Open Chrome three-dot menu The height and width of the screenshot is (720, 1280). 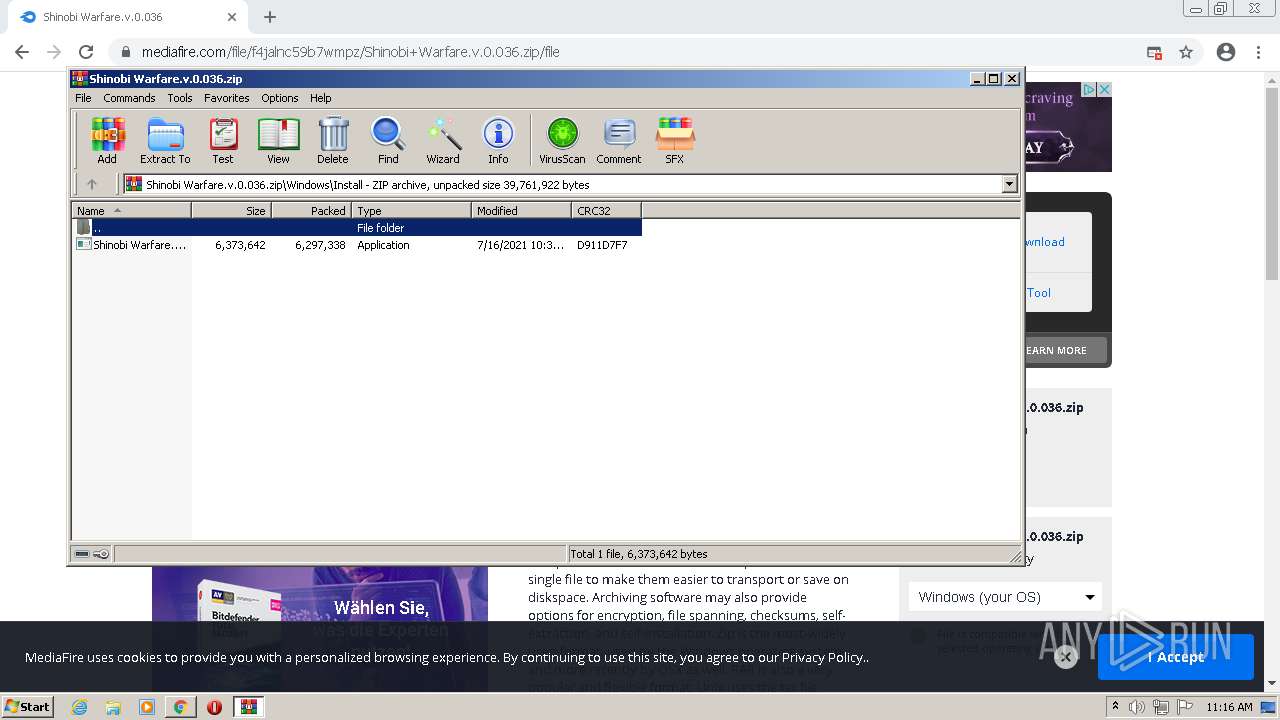1259,52
